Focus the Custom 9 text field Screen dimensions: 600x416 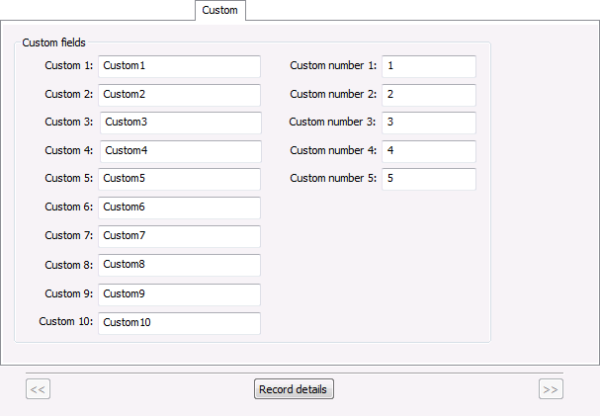pos(179,294)
